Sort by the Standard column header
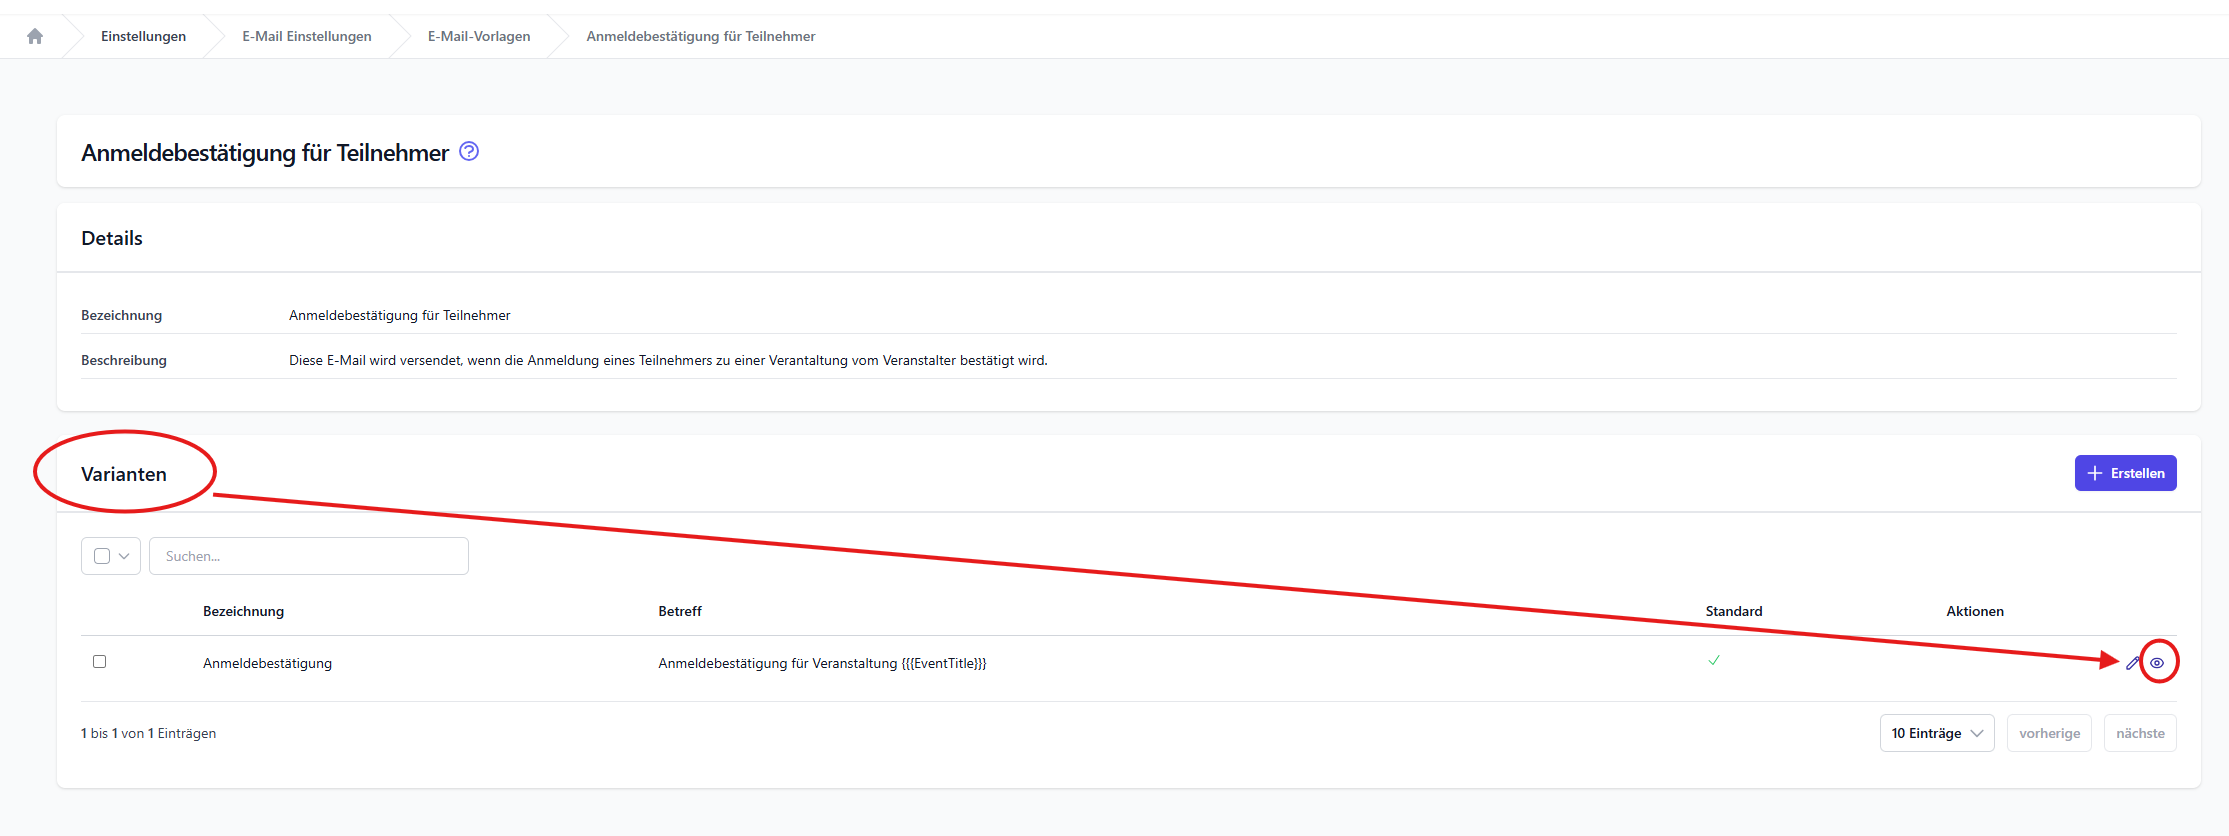This screenshot has height=836, width=2229. [1733, 611]
